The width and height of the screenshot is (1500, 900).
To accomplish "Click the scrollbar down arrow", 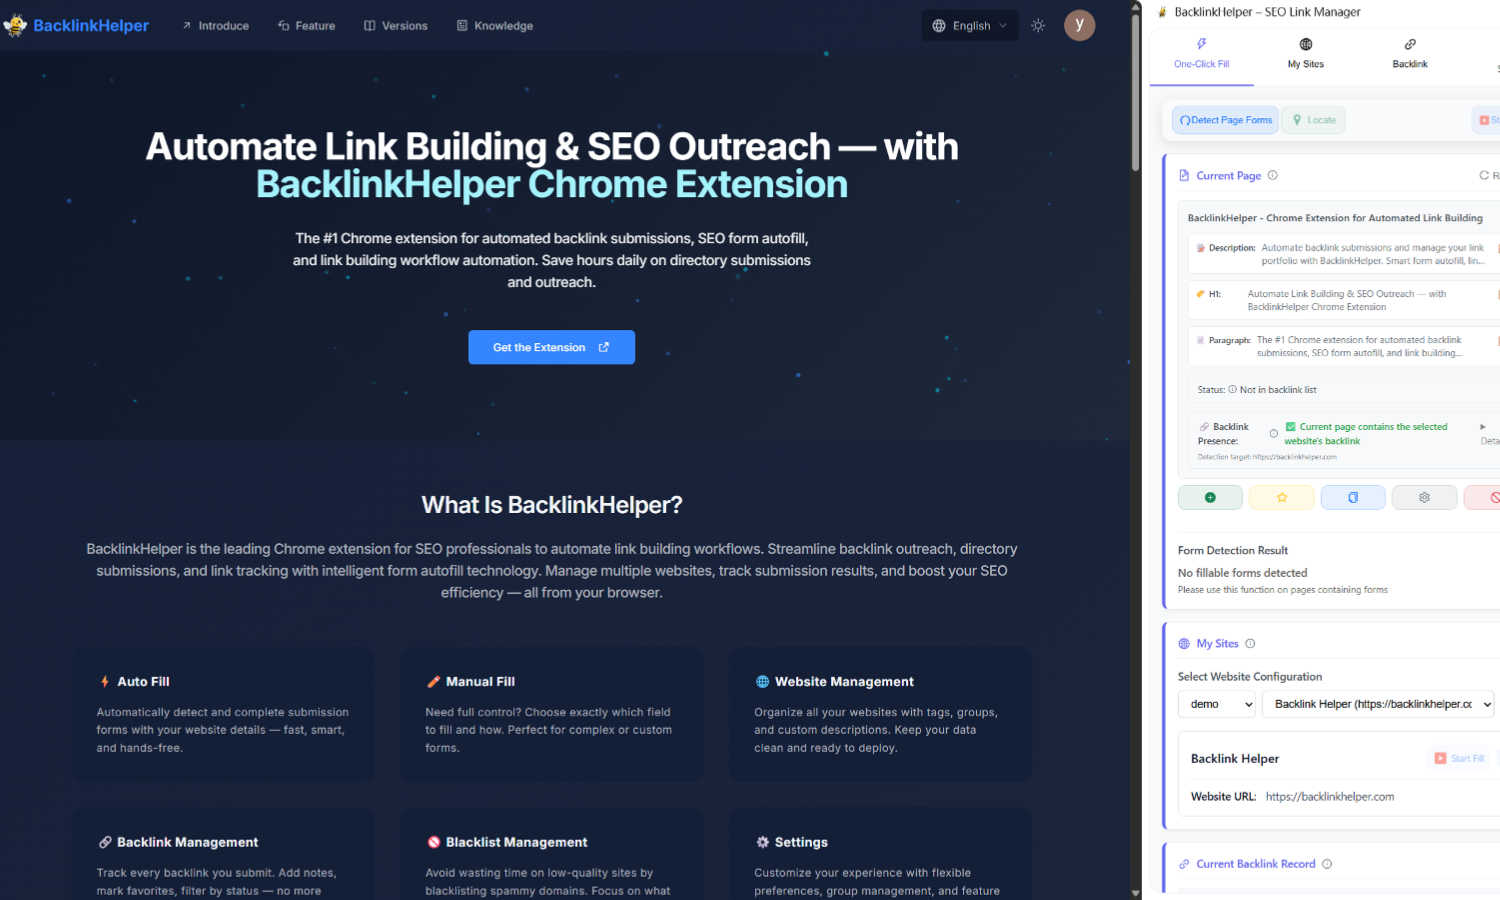I will click(1135, 893).
